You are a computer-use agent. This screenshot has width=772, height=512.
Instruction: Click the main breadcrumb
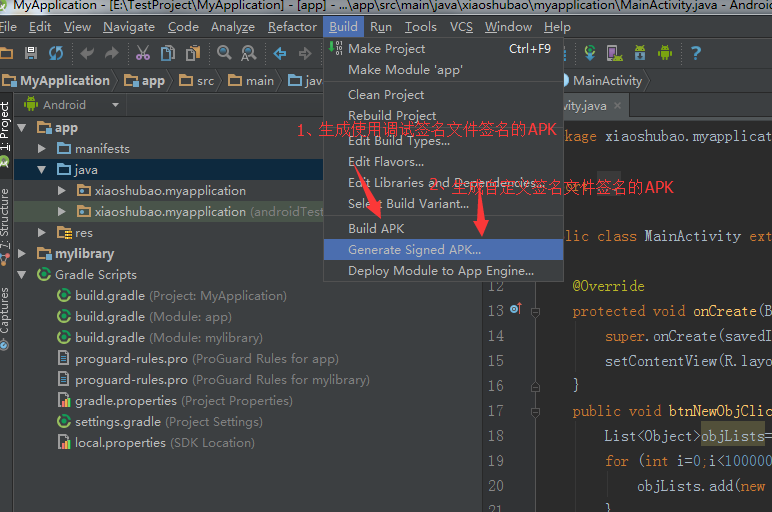251,81
